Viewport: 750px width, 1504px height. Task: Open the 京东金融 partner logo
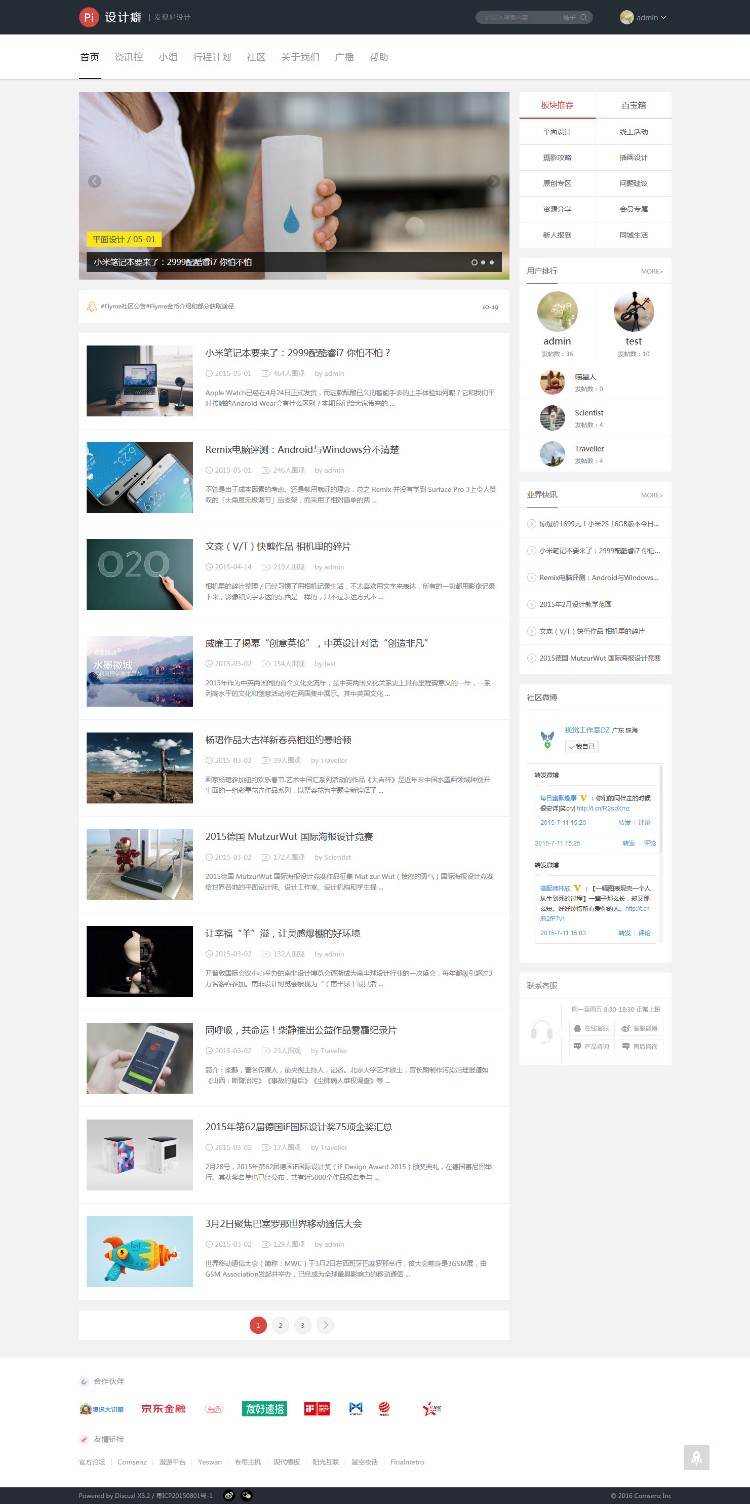click(x=163, y=1408)
